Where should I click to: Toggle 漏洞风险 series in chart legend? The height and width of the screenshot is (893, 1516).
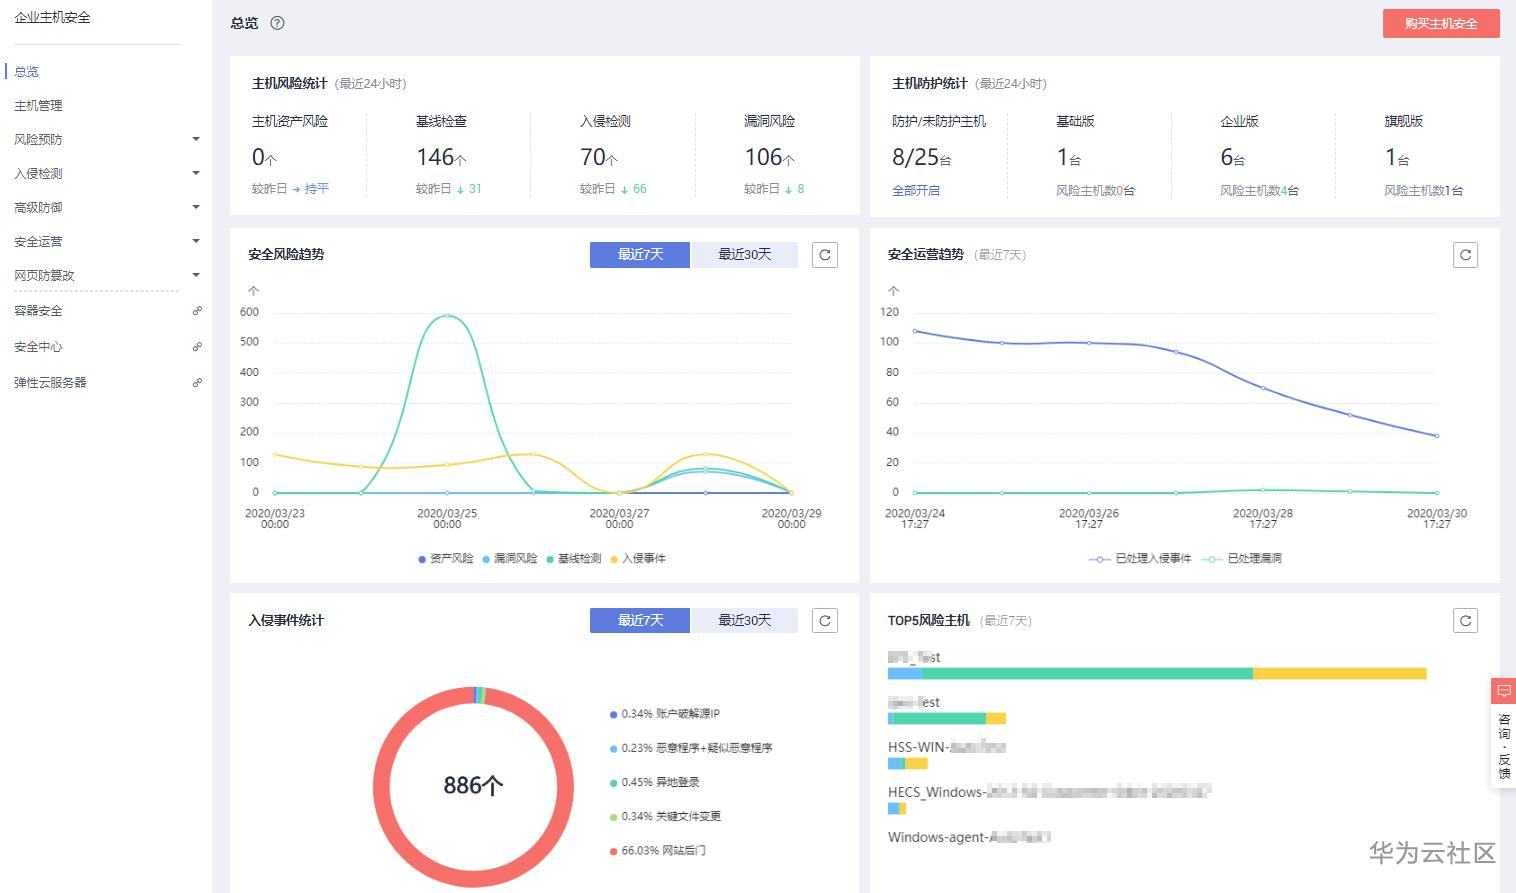[x=510, y=559]
